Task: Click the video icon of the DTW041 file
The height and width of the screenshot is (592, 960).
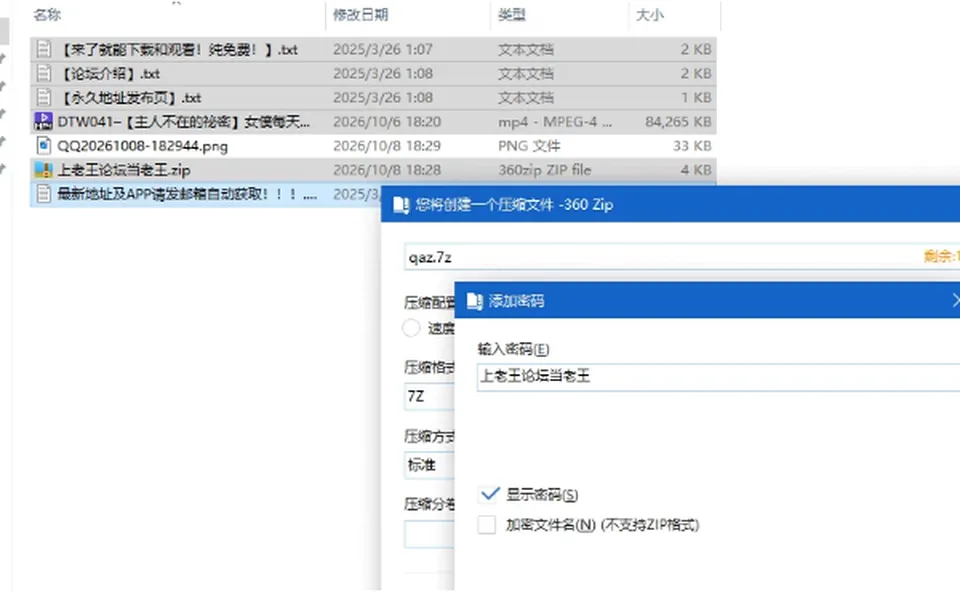Action: (x=43, y=121)
